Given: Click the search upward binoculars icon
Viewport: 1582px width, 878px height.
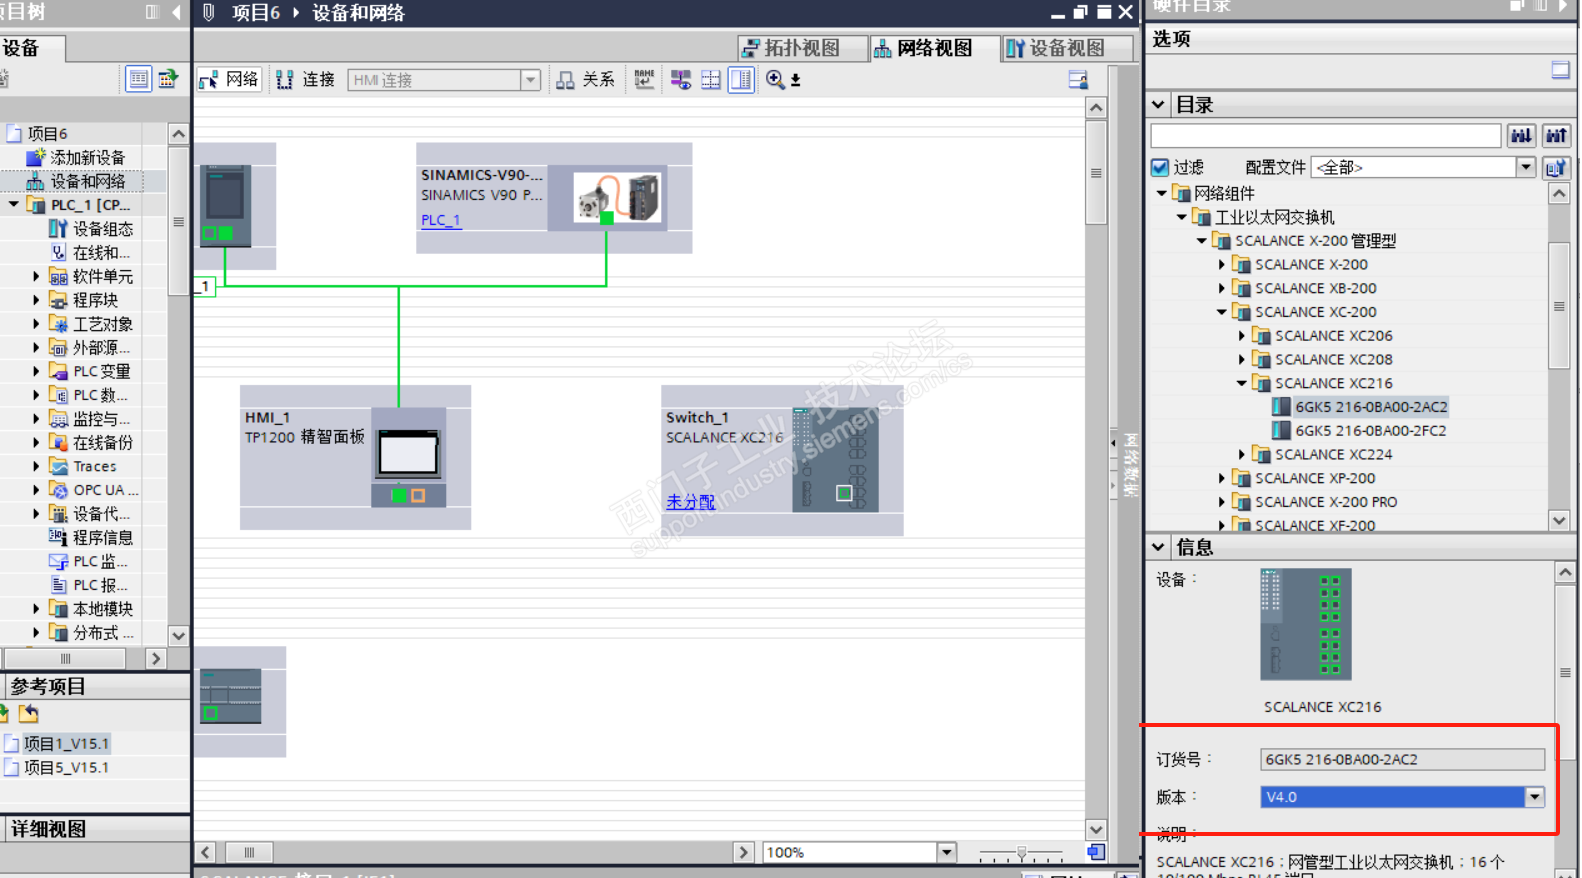Looking at the screenshot, I should 1556,136.
